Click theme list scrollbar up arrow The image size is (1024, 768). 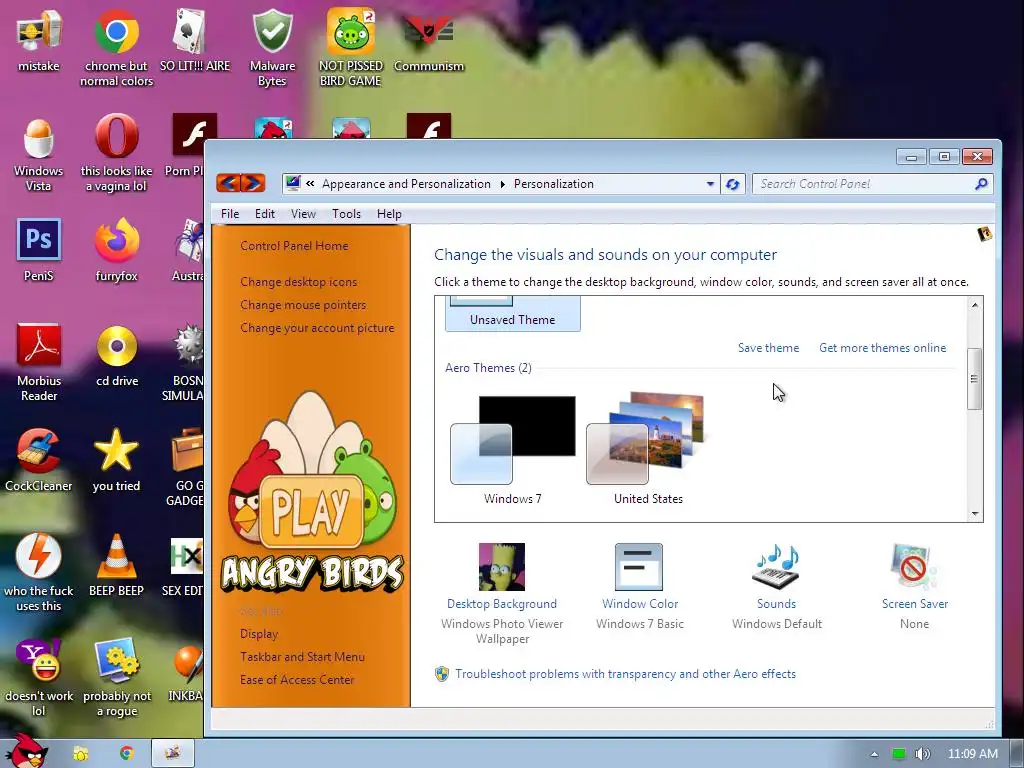point(974,305)
